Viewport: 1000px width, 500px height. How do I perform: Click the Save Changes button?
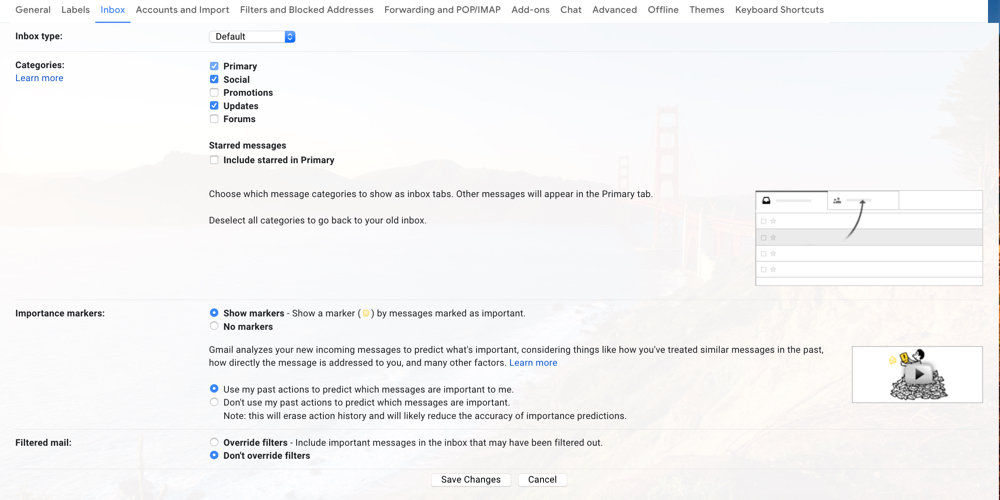(x=470, y=480)
